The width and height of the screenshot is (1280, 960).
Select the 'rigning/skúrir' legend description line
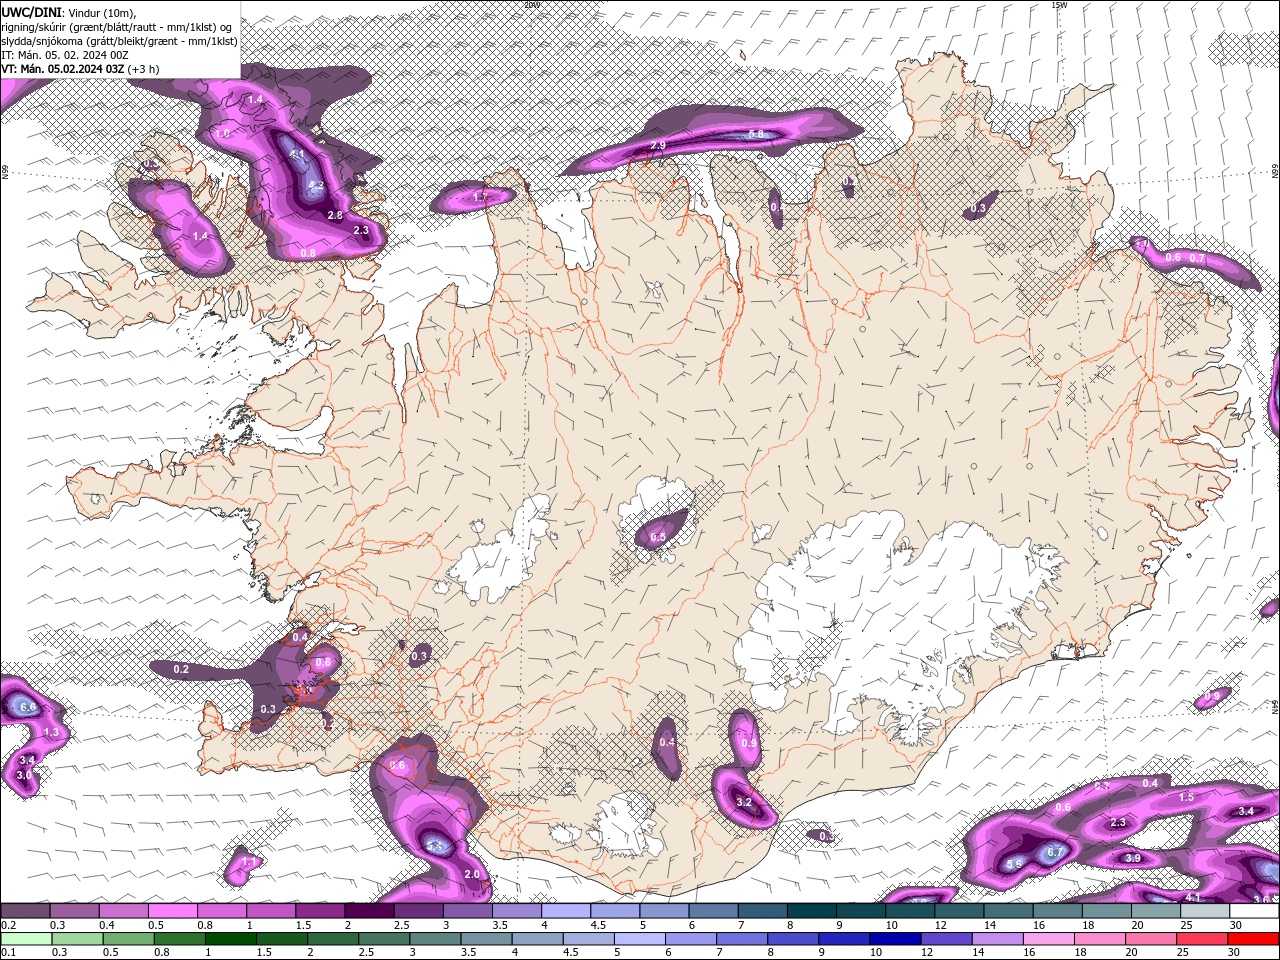click(117, 26)
